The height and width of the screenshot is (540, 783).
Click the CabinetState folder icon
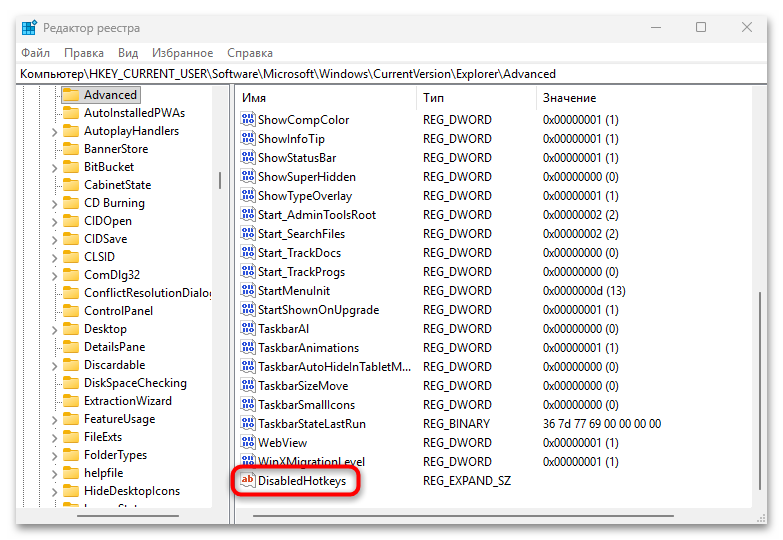(x=71, y=185)
